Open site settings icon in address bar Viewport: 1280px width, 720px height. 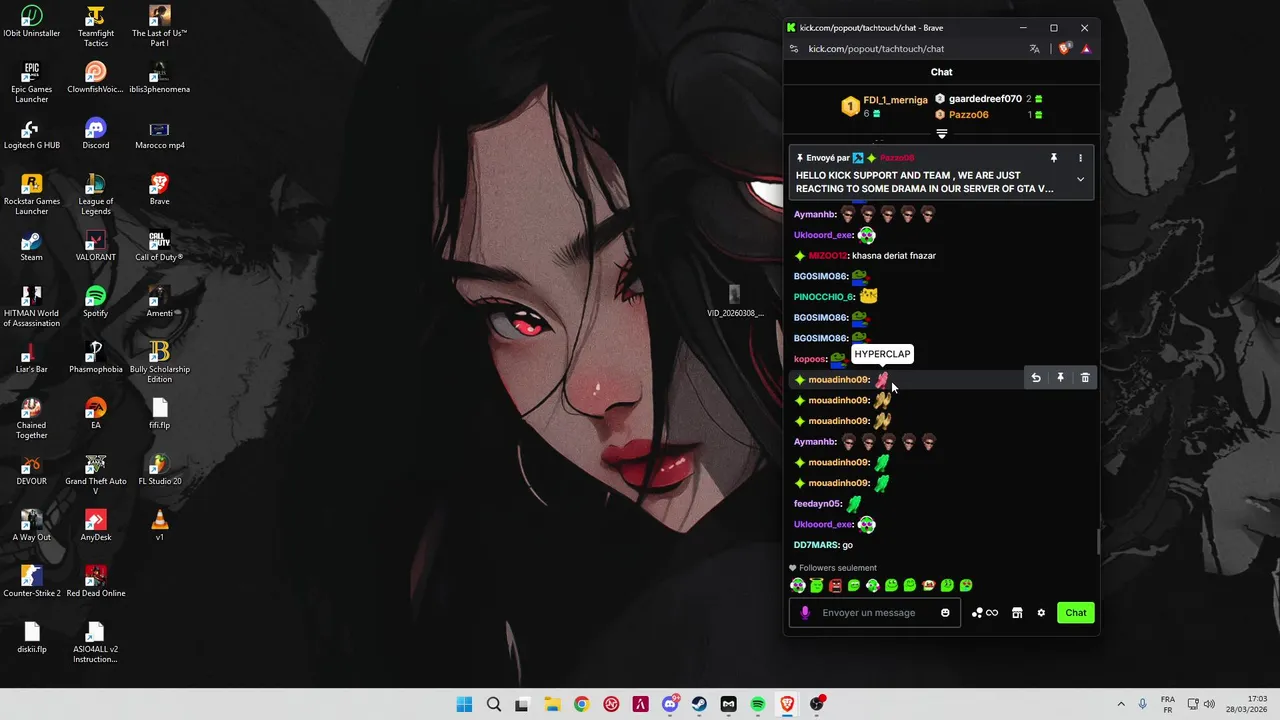tap(794, 49)
